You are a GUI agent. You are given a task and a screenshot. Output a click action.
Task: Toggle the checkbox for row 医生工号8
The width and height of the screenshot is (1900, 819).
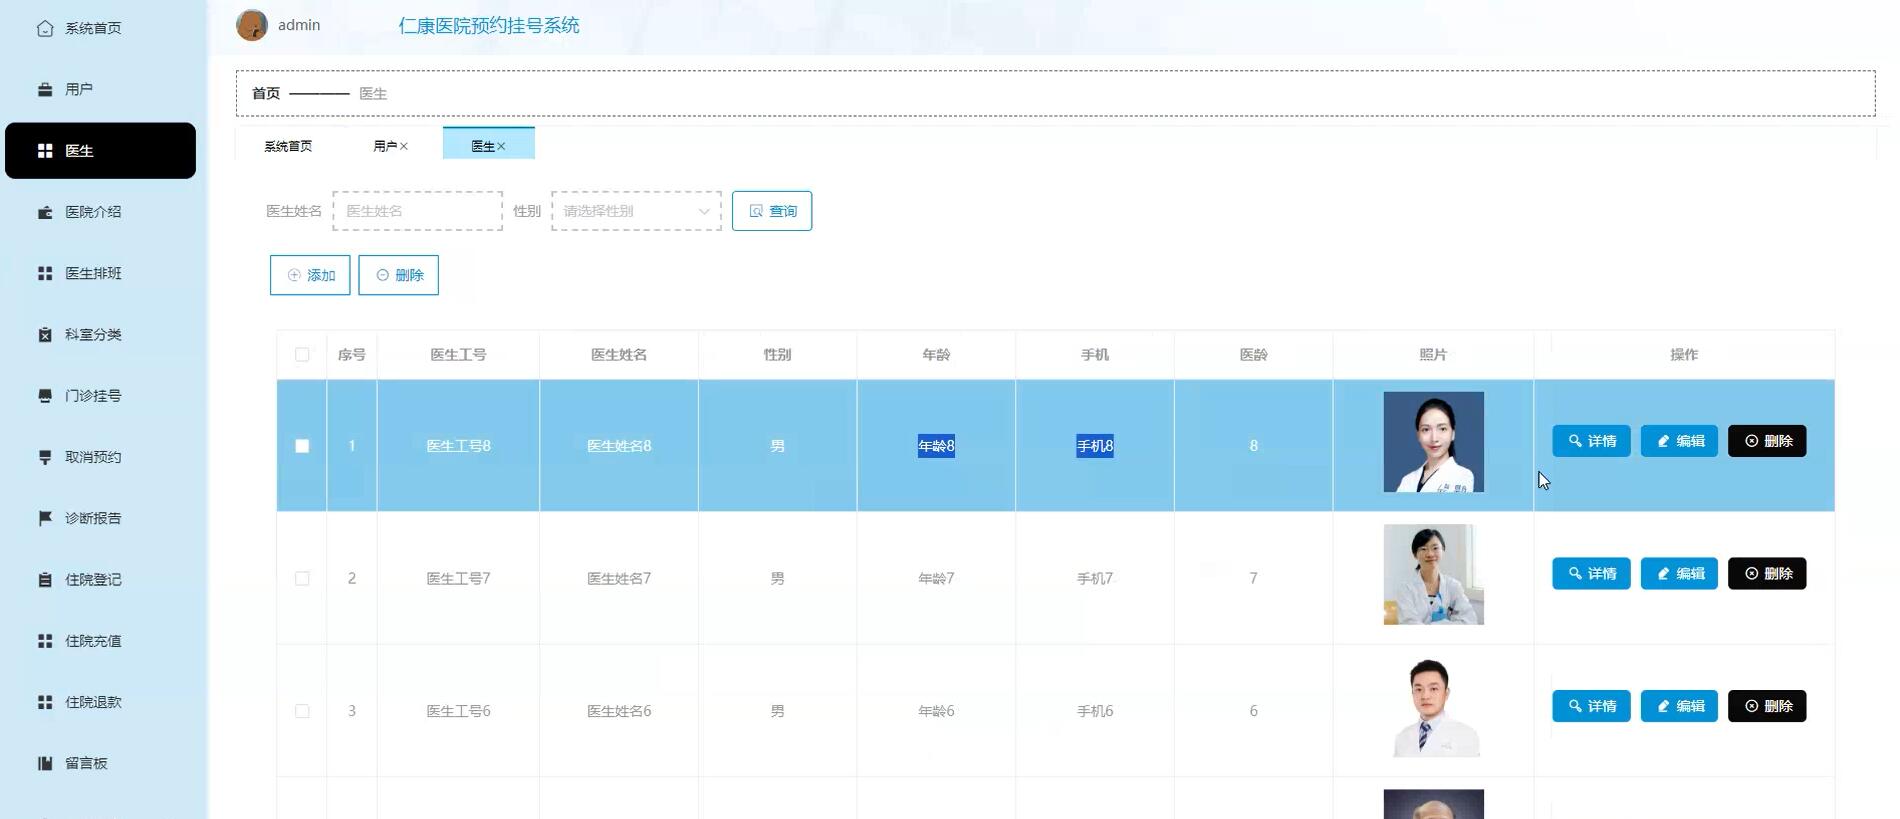coord(302,446)
